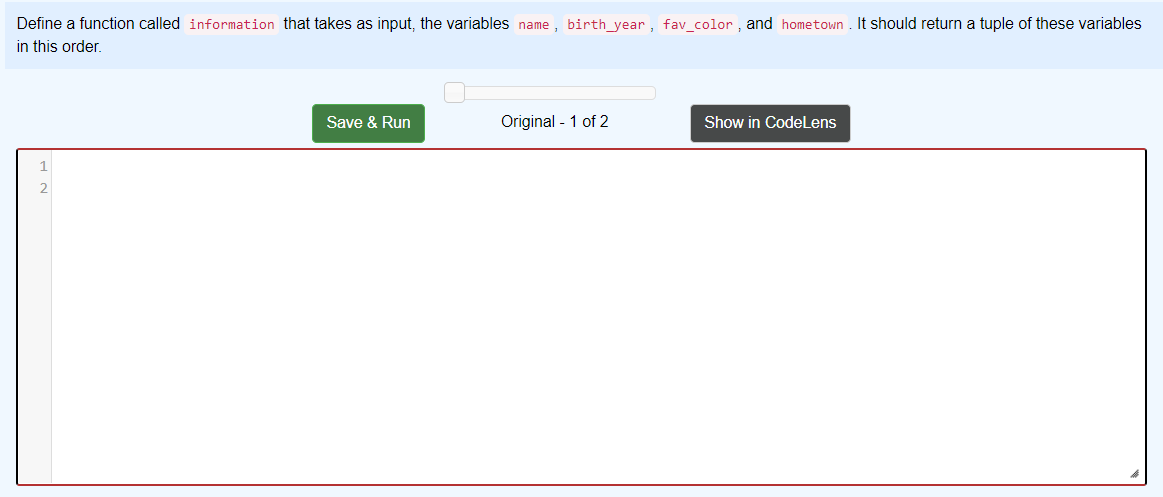Click the 'information' code term

[231, 24]
